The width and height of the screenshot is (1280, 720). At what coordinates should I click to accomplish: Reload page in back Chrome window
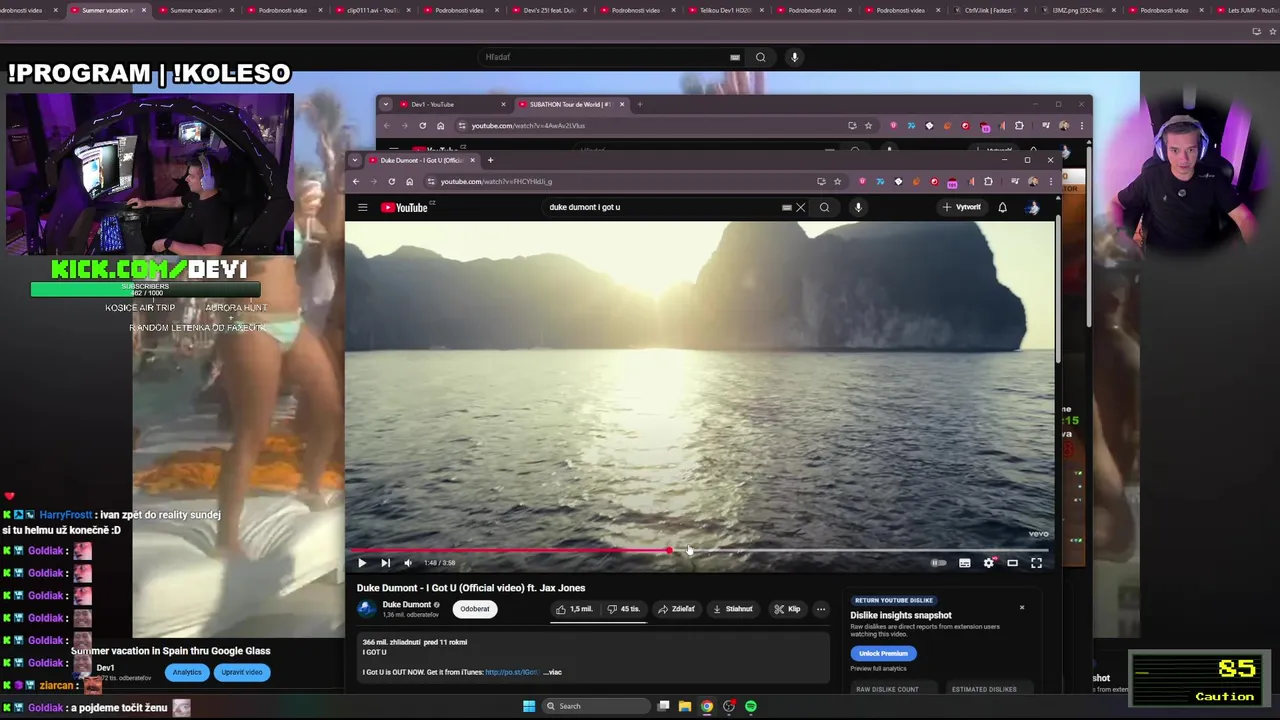tap(422, 125)
